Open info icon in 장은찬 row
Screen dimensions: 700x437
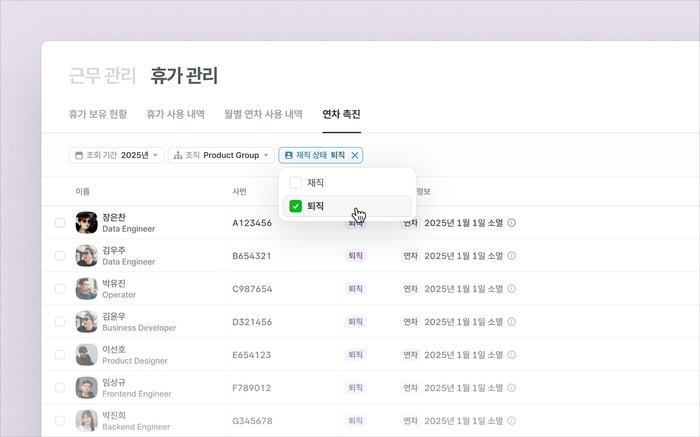tap(512, 223)
